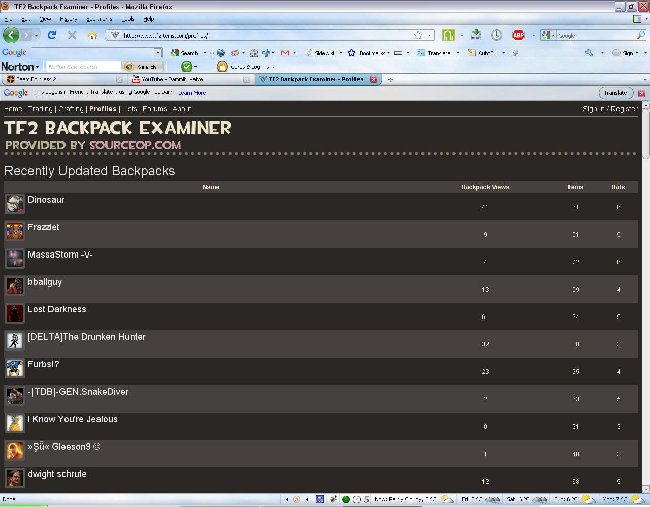Reload the page with the Refresh icon
Viewport: 650px width, 507px height.
[51, 35]
